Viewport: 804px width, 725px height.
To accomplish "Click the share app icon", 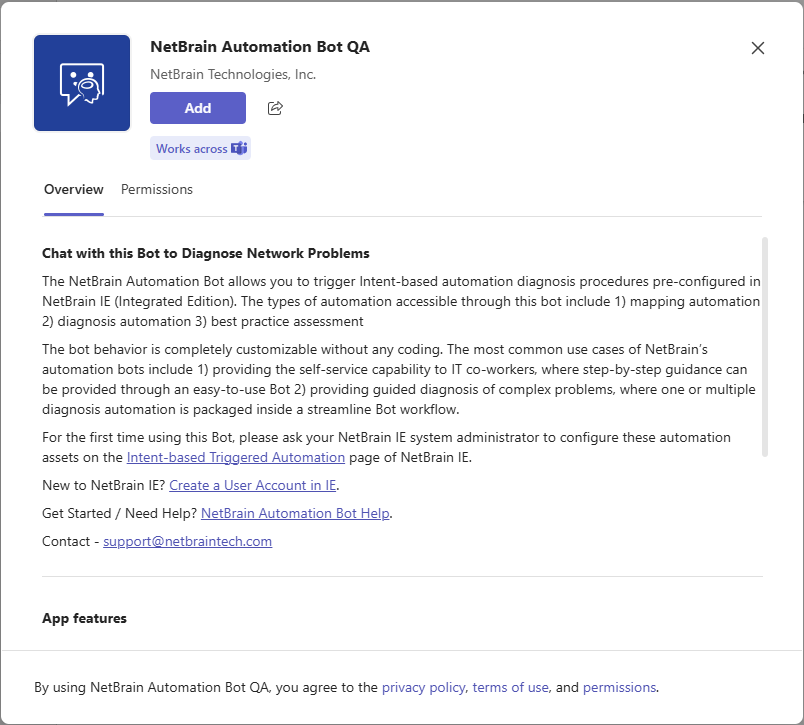I will coord(276,108).
